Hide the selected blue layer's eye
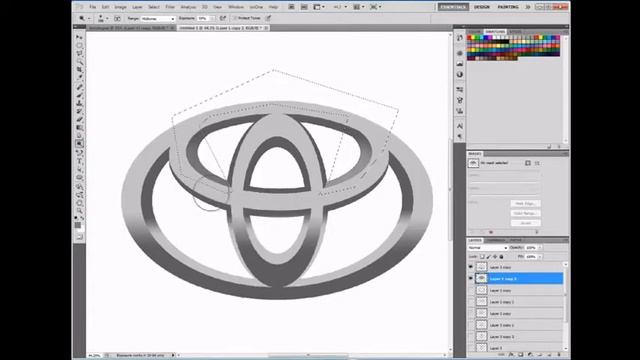 471,278
